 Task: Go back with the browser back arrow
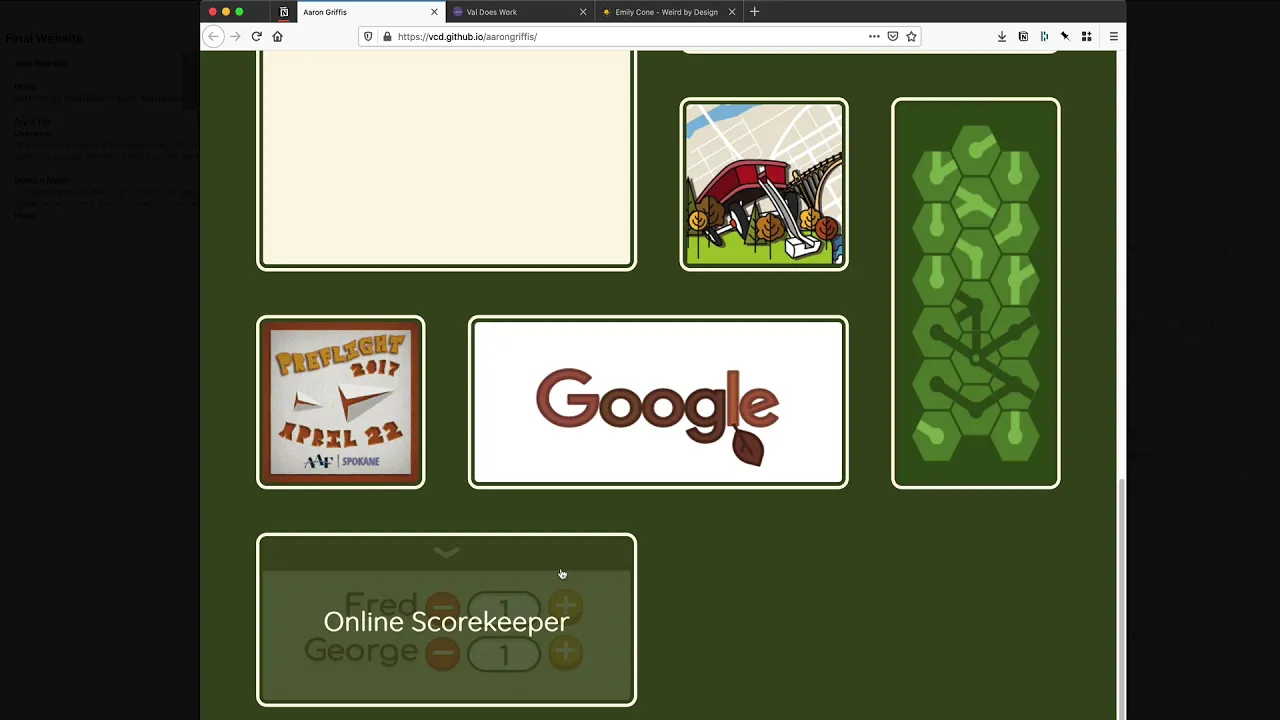pyautogui.click(x=213, y=36)
